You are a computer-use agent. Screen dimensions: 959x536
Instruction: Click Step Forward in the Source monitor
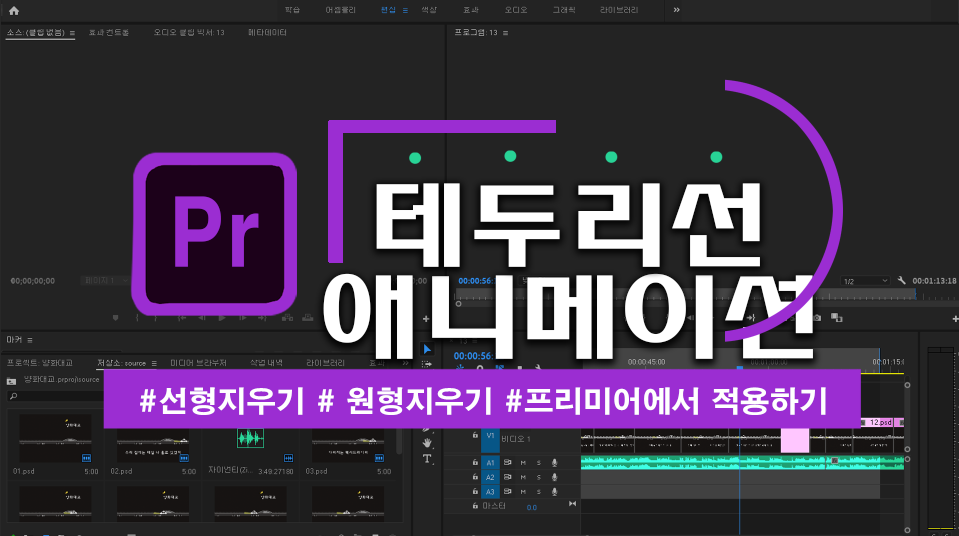point(242,318)
